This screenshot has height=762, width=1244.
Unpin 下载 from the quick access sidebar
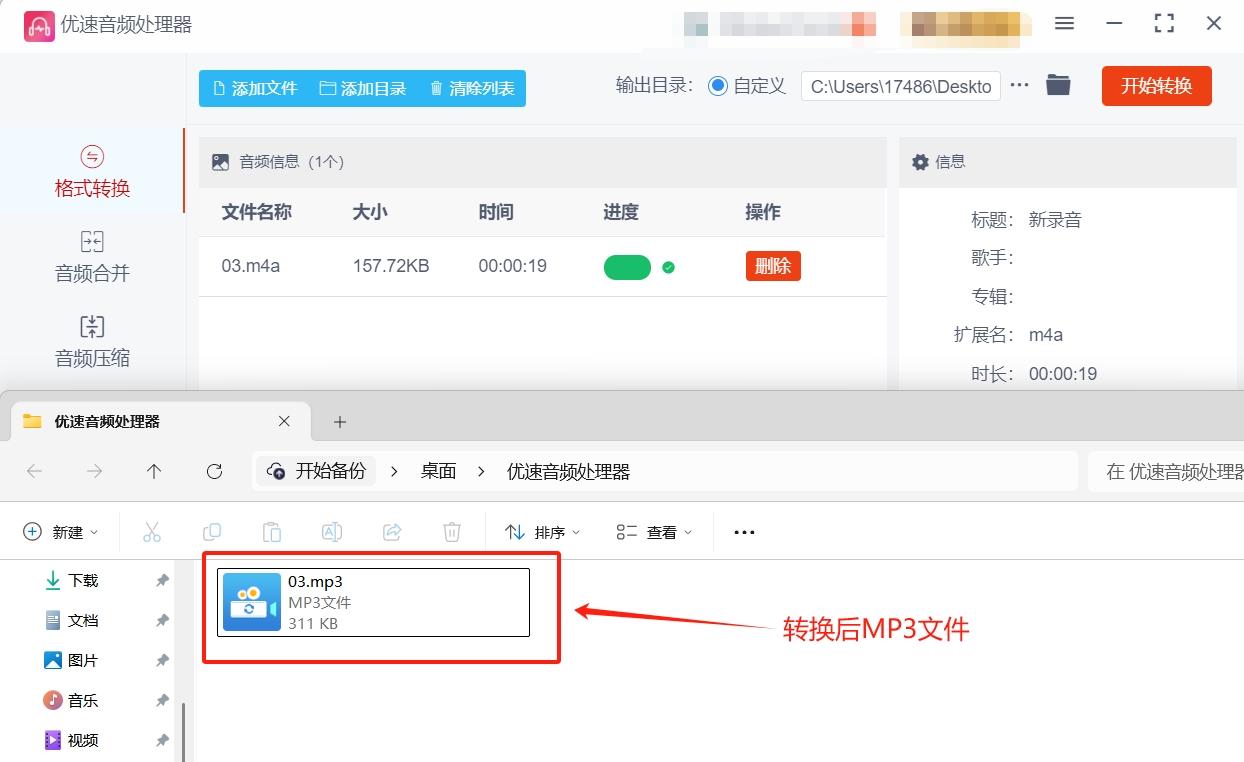pyautogui.click(x=162, y=580)
